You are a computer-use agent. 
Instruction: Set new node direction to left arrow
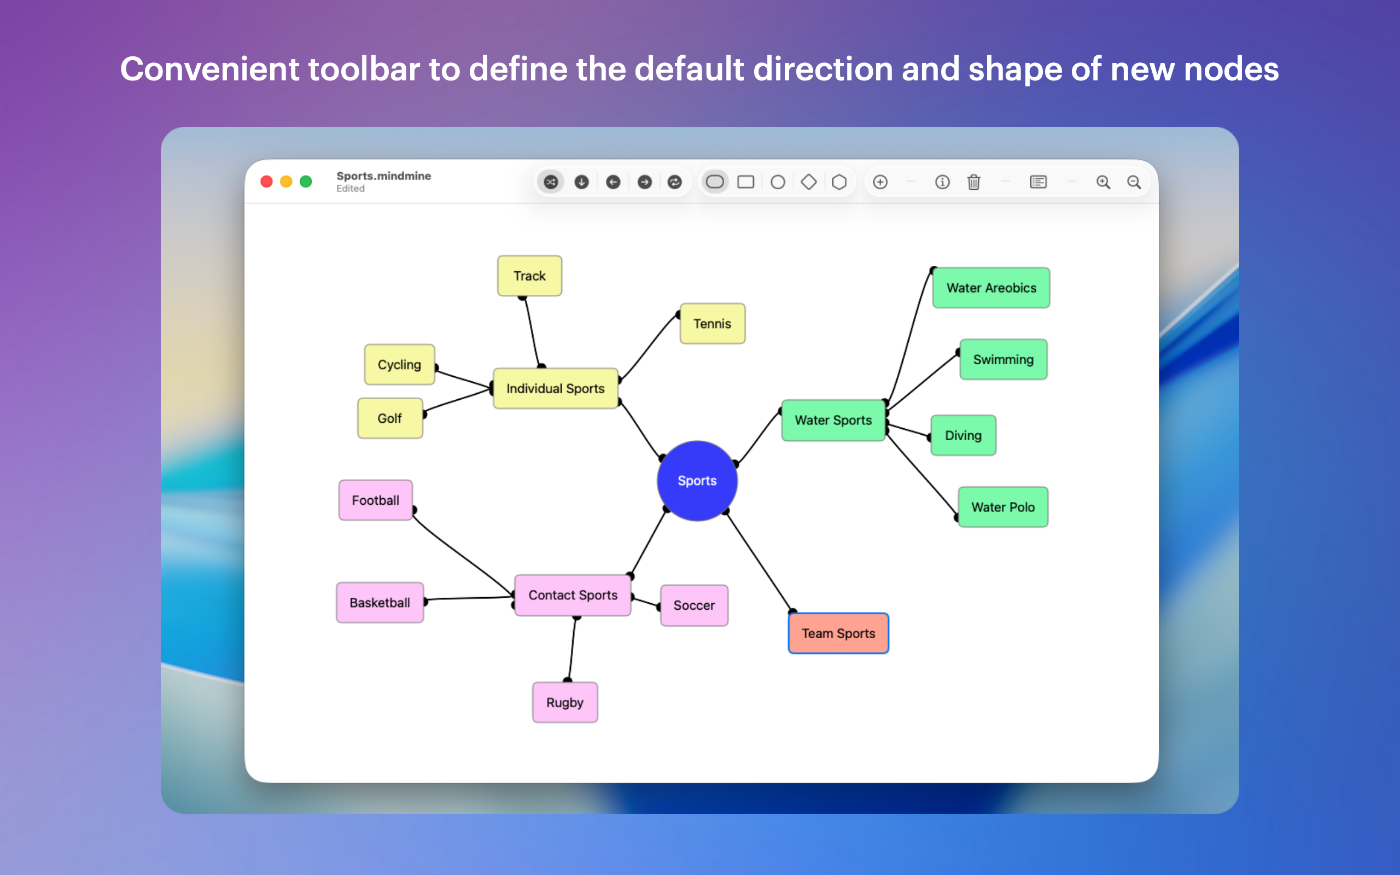point(613,182)
